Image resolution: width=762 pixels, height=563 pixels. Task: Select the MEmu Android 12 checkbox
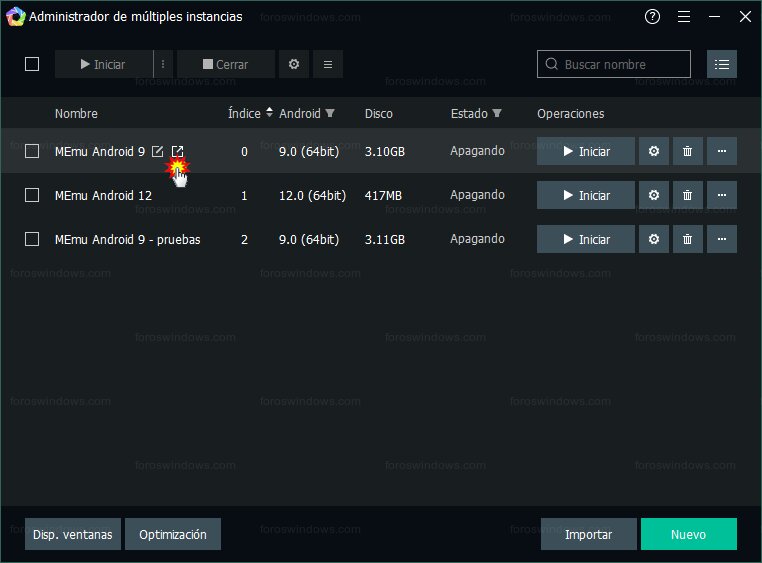click(x=32, y=195)
